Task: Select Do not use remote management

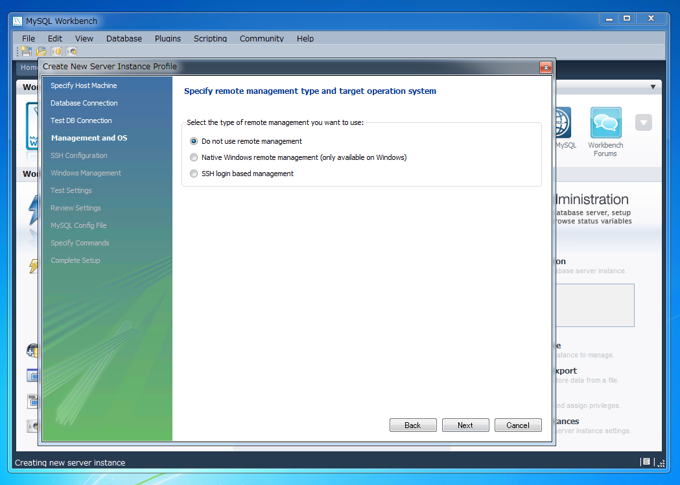Action: pyautogui.click(x=194, y=141)
